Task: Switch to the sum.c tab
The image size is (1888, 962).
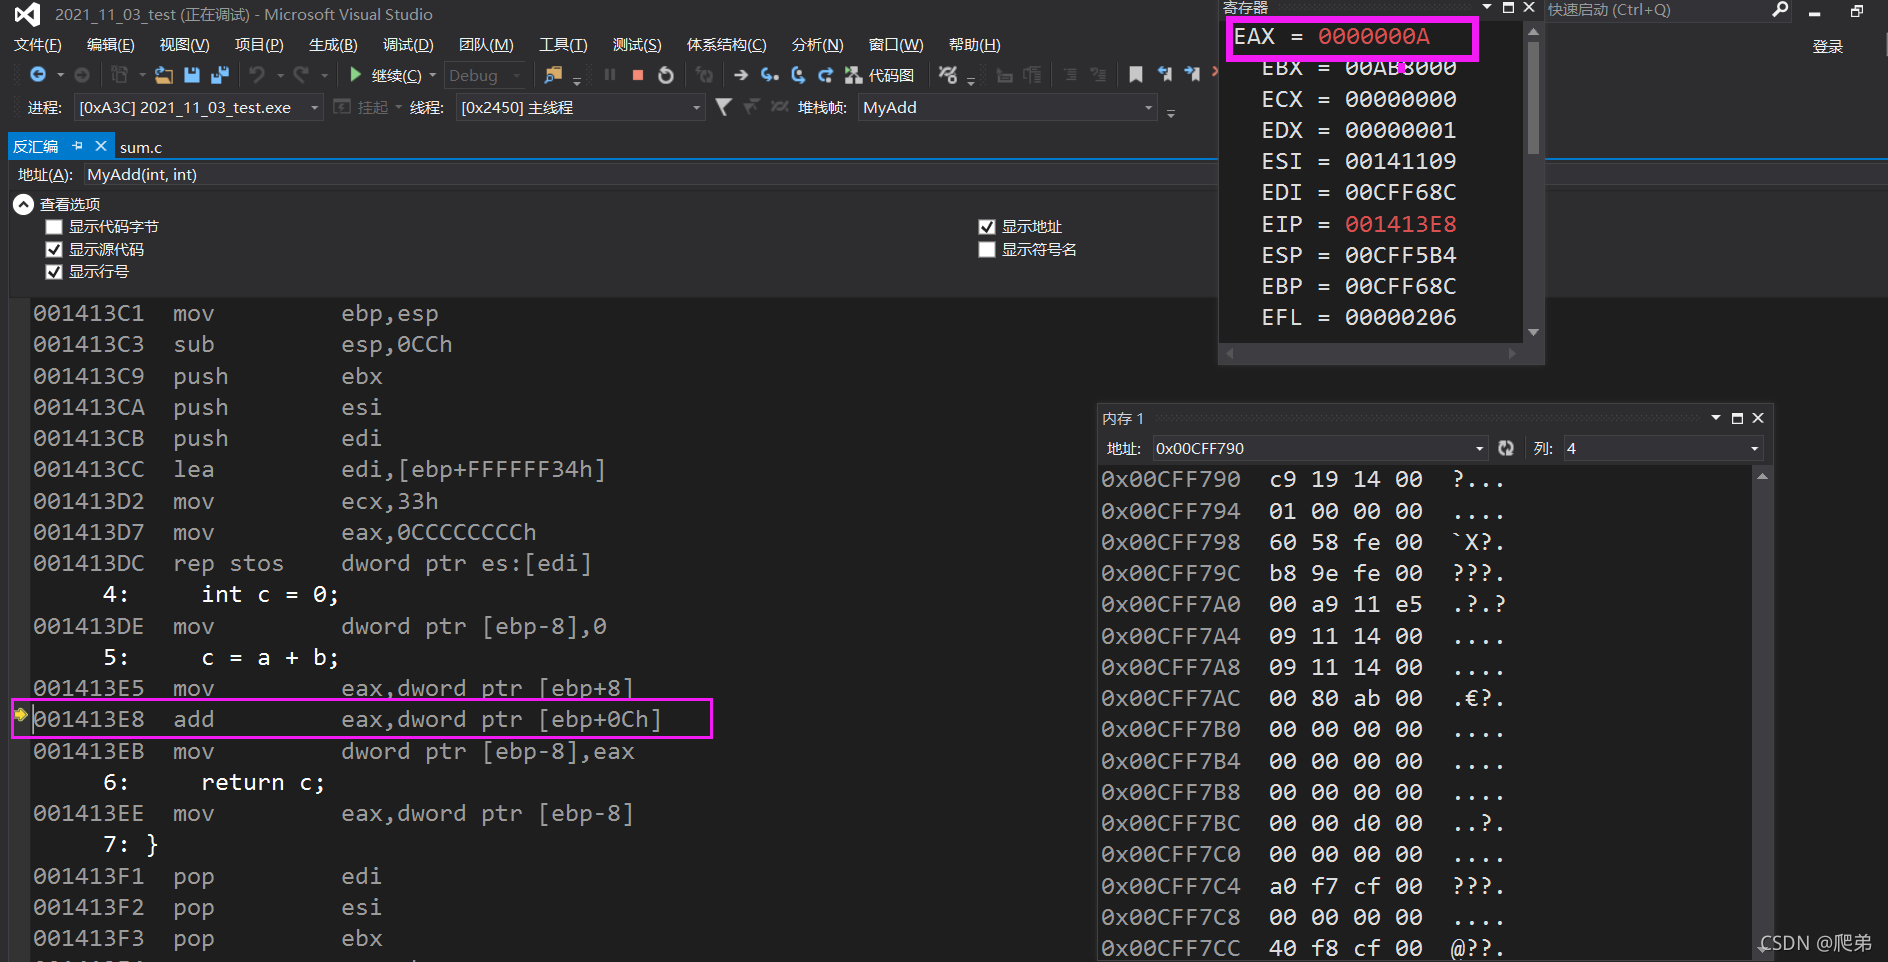Action: 141,147
